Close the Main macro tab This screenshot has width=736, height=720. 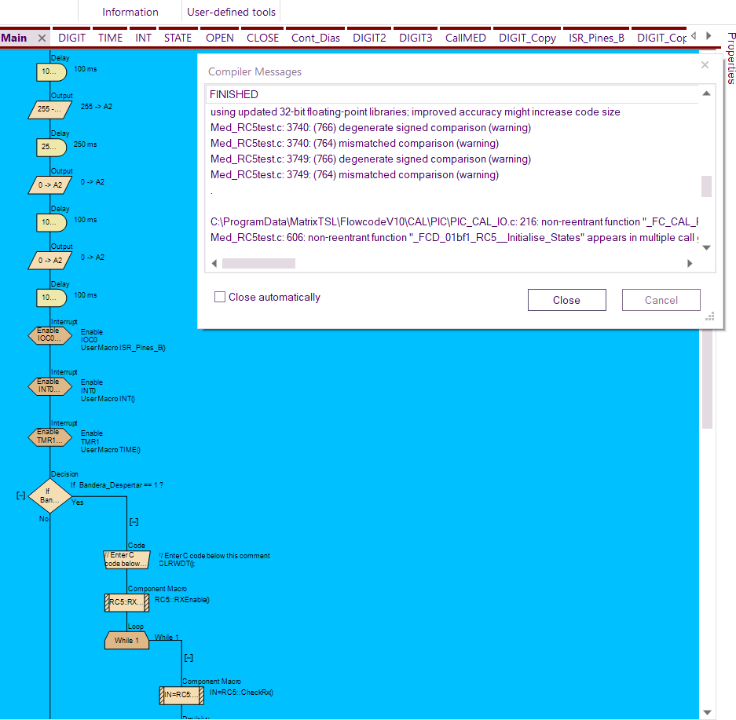tap(42, 38)
